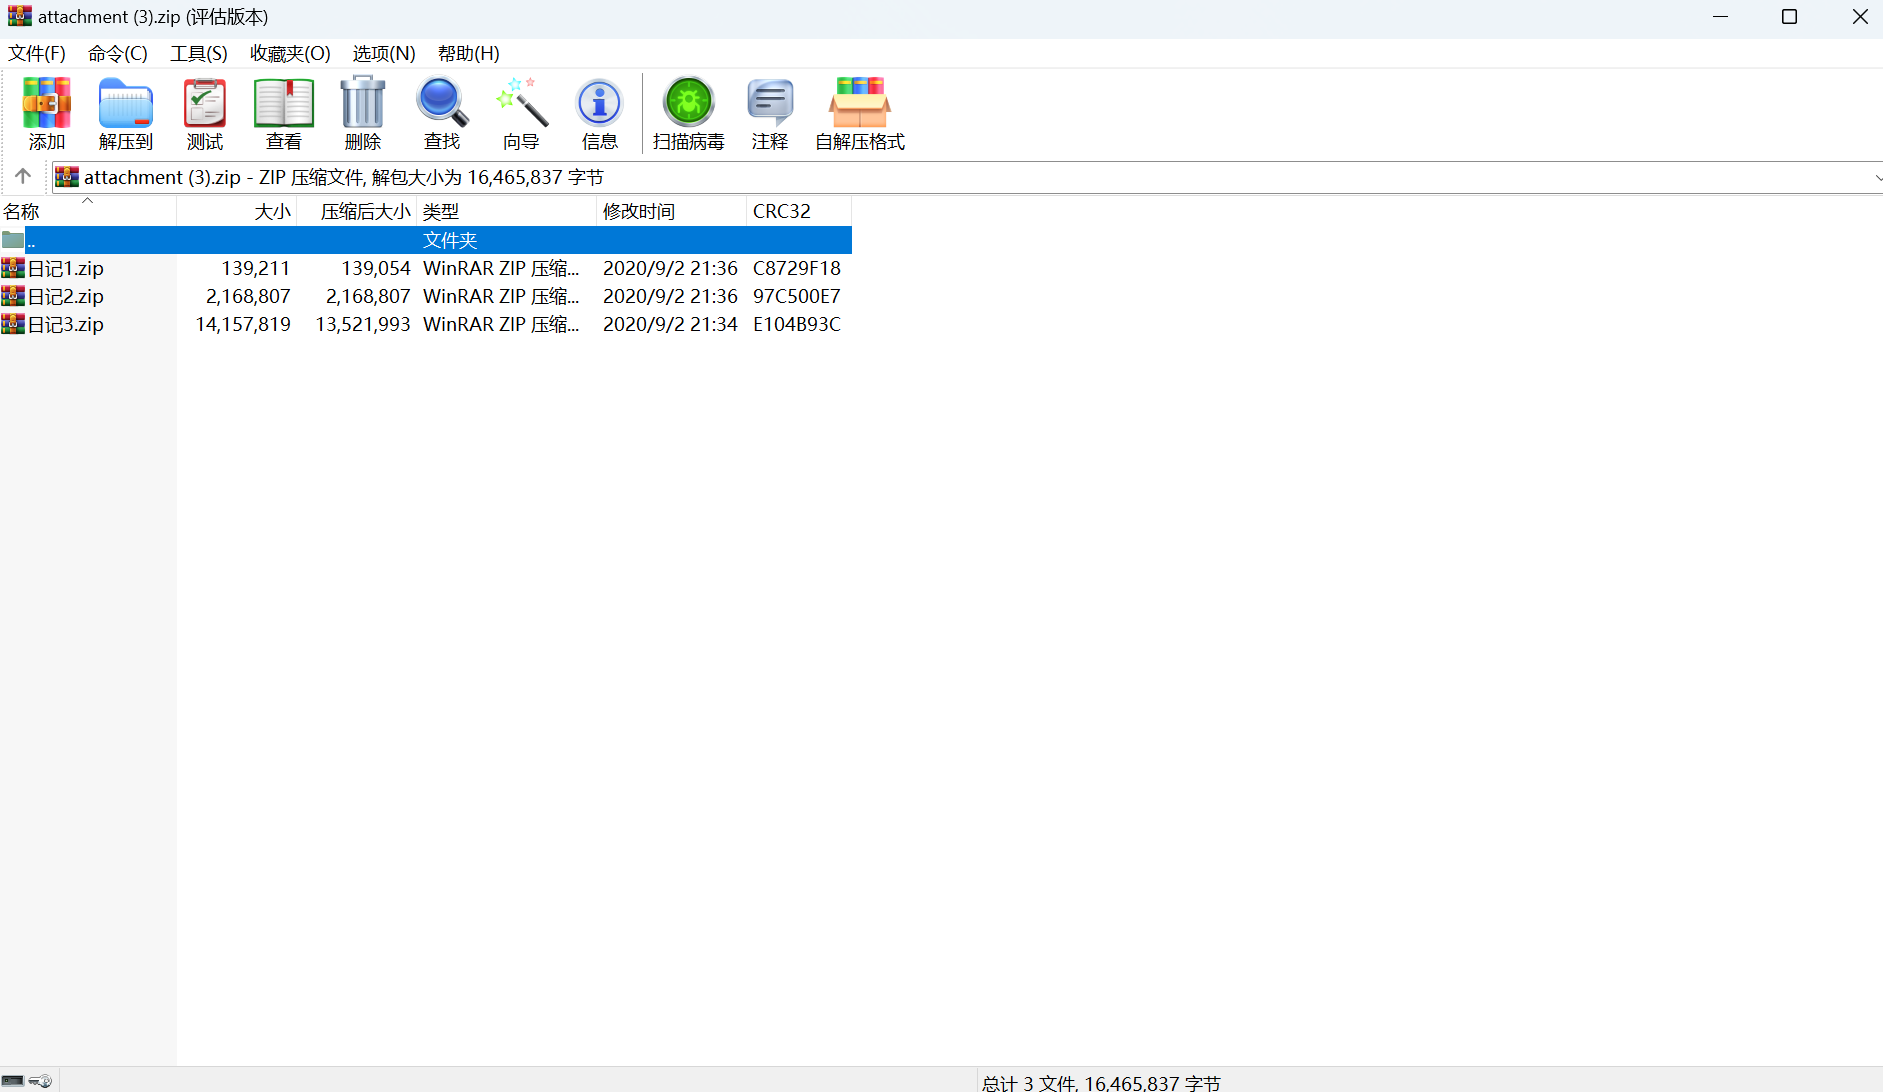The width and height of the screenshot is (1883, 1092).
Task: Click CRC32 value C8729F18
Action: 797,268
